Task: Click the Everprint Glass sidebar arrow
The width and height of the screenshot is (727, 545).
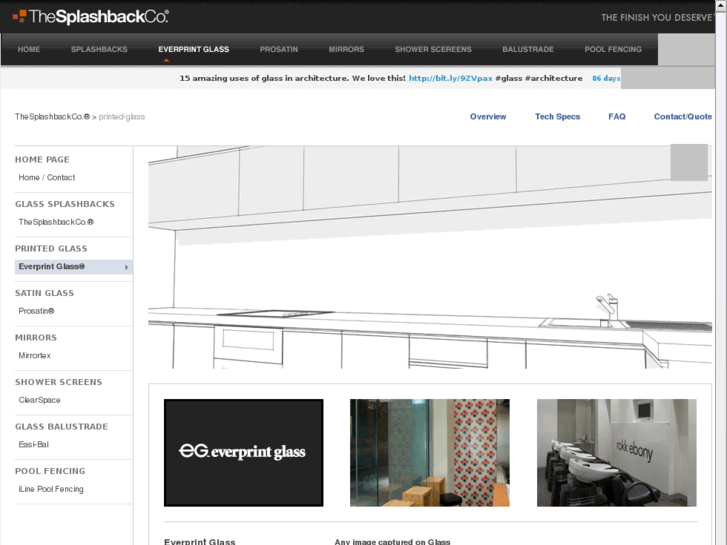Action: point(126,267)
